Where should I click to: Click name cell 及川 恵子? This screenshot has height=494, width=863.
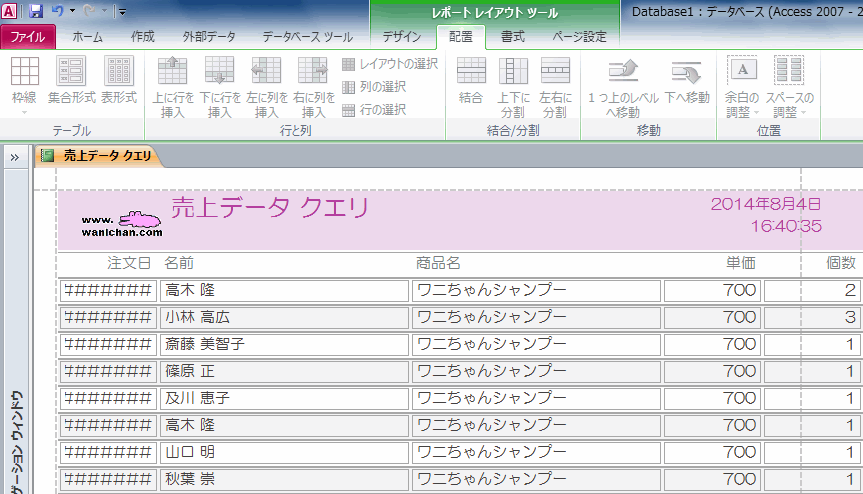coord(284,398)
